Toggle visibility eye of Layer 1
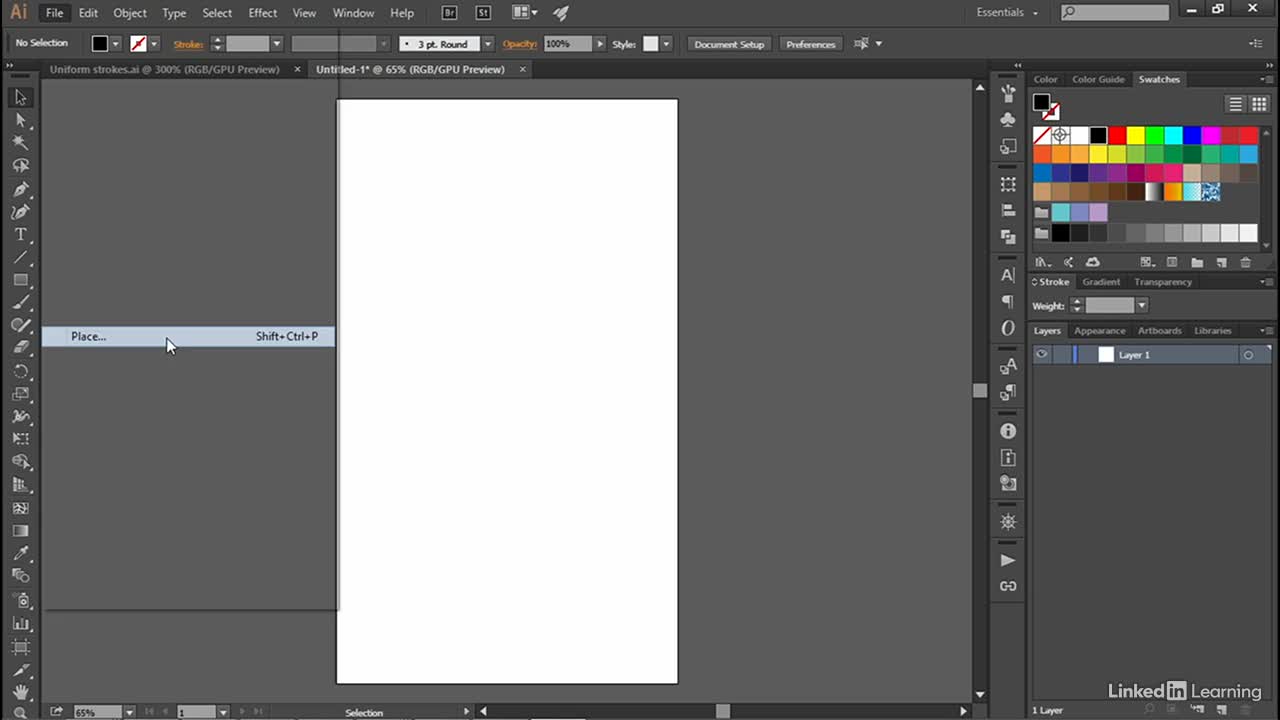The height and width of the screenshot is (720, 1280). [1042, 355]
